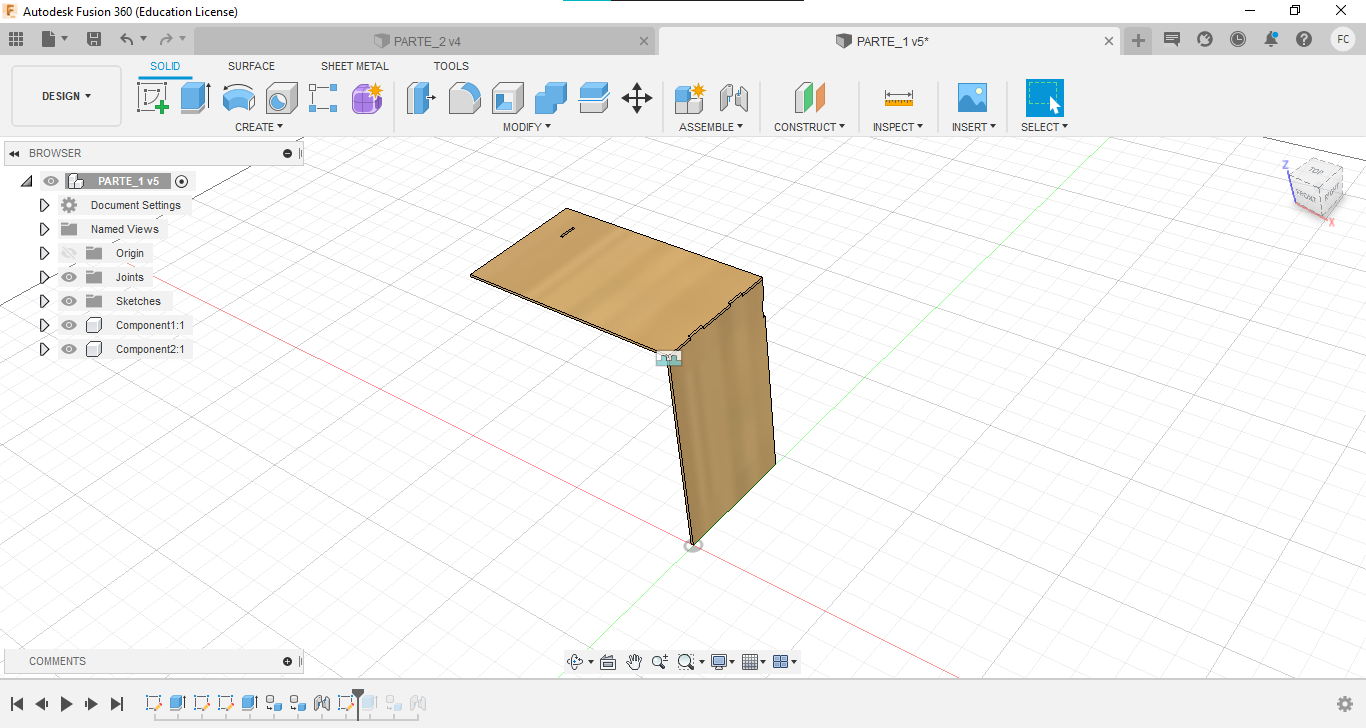
Task: Play the timeline animation
Action: click(67, 704)
